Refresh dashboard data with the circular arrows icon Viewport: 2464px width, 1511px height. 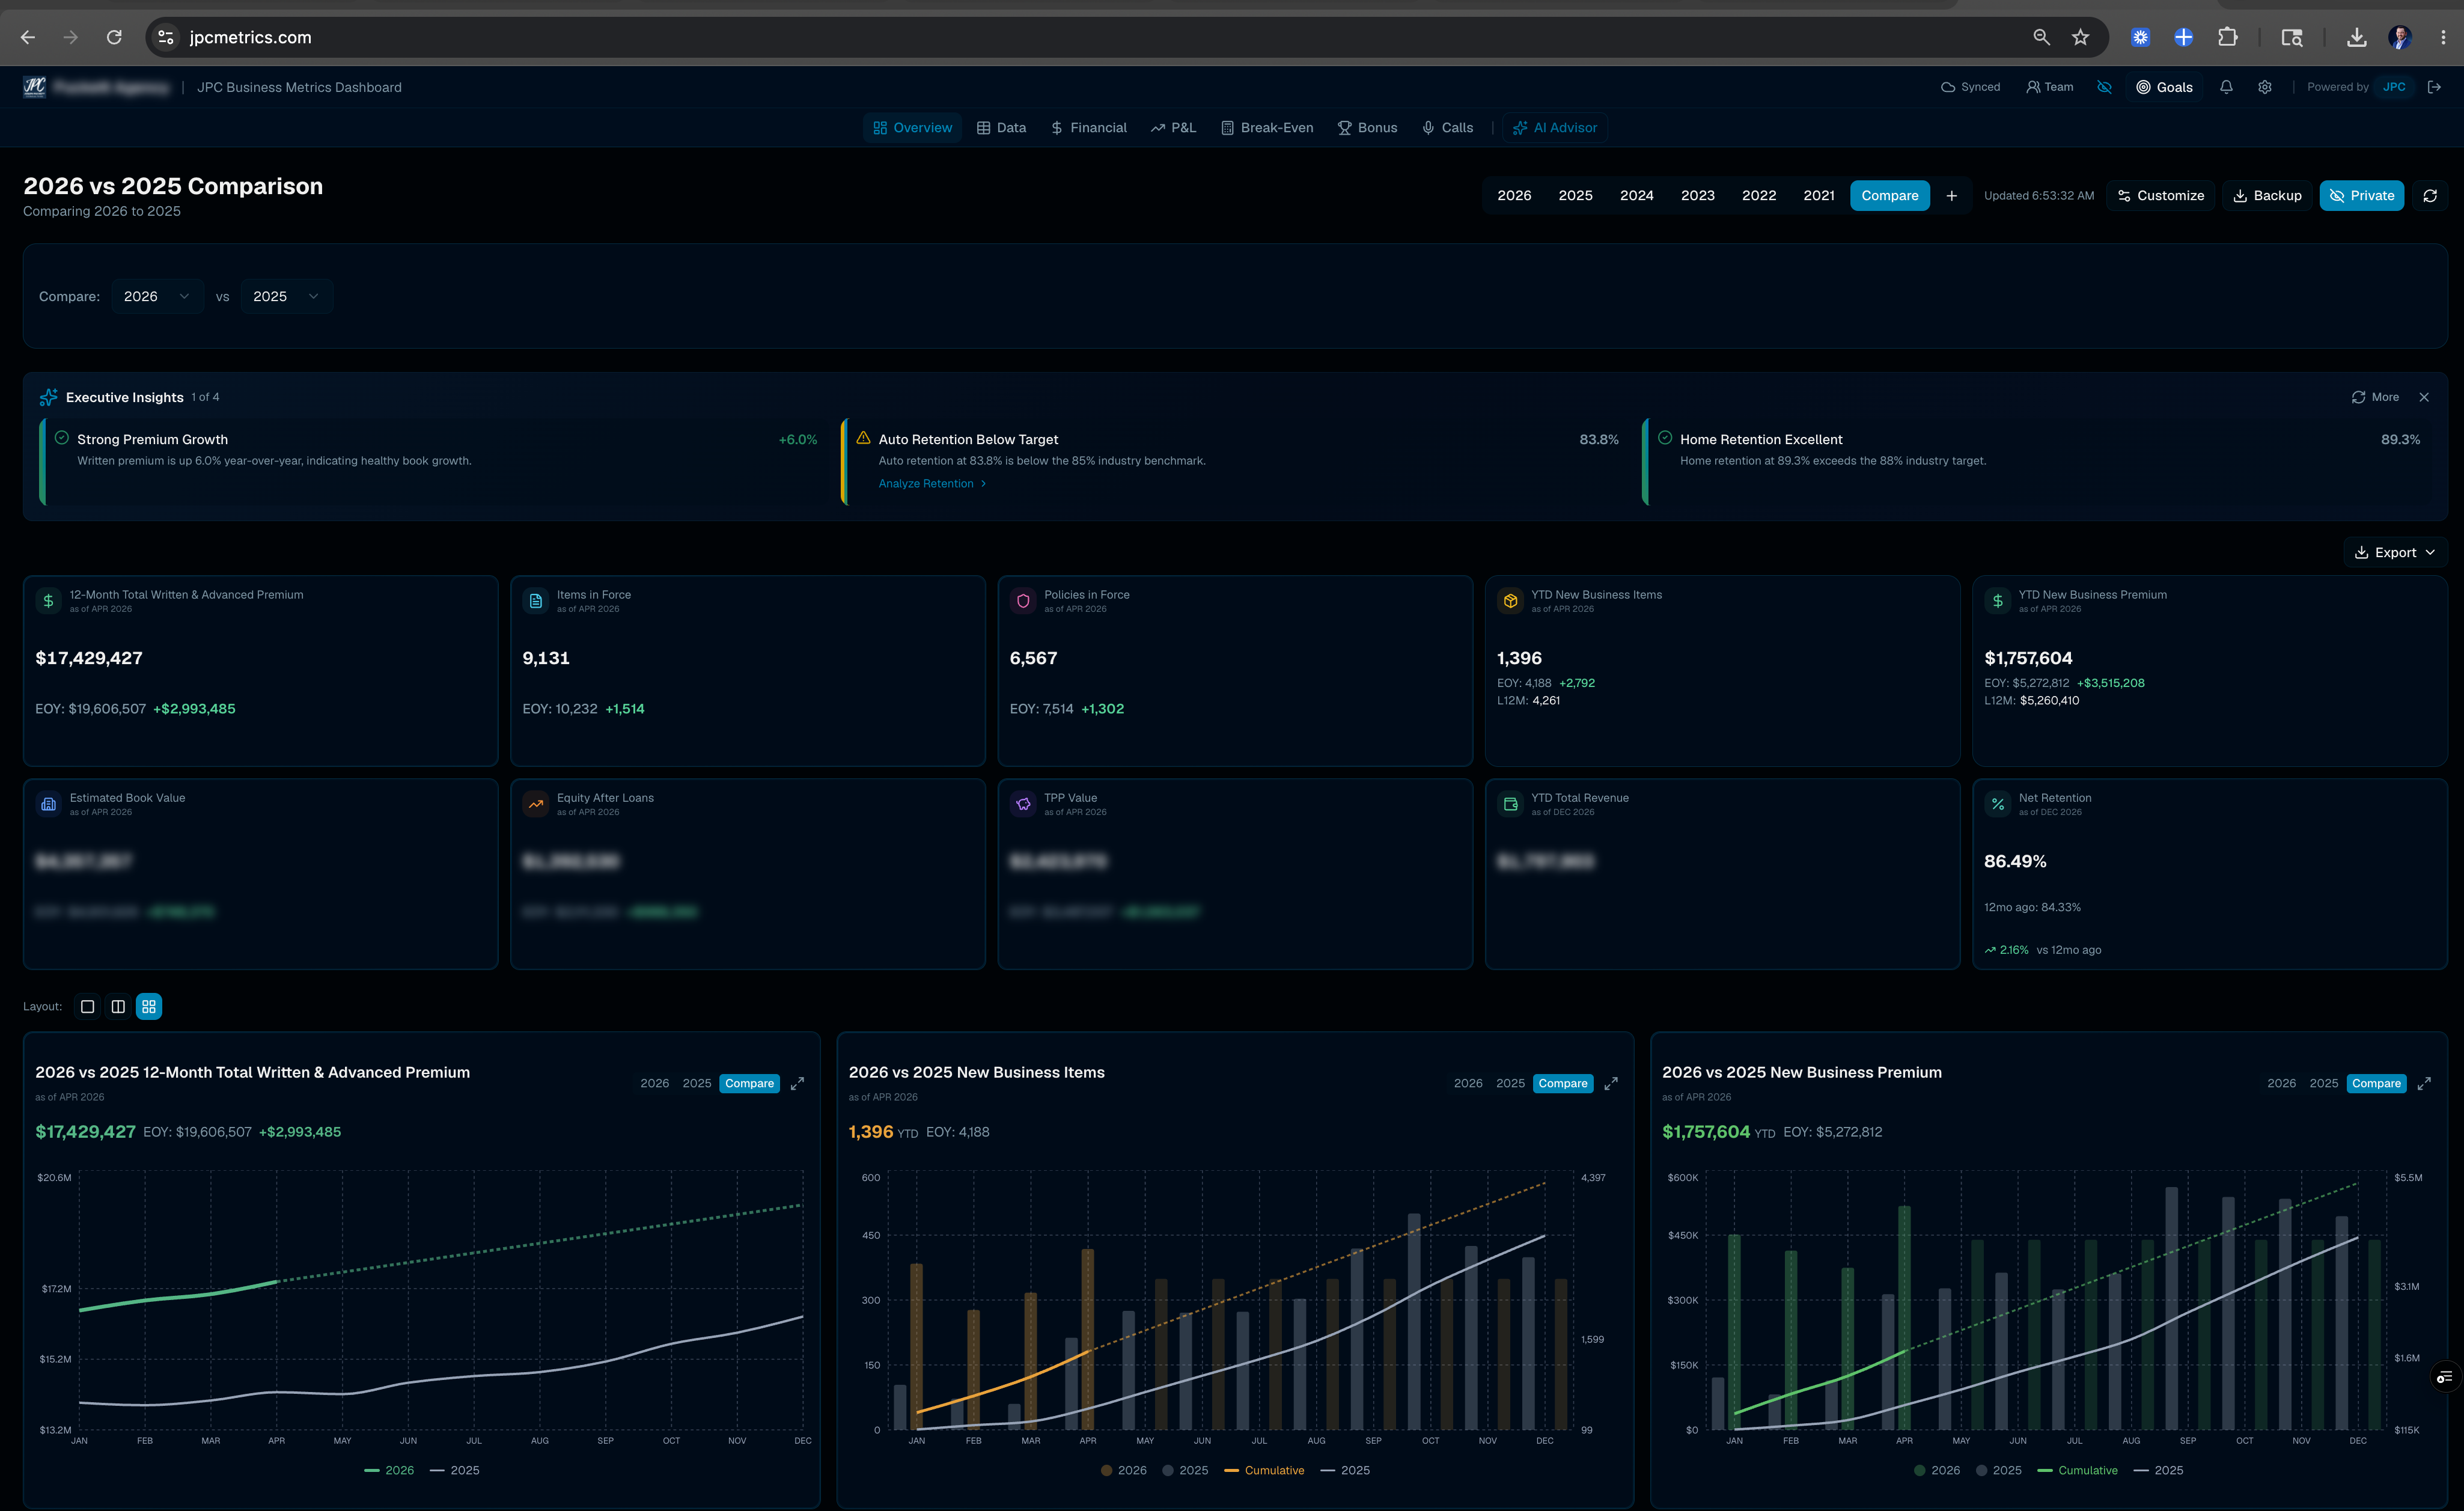[2430, 196]
